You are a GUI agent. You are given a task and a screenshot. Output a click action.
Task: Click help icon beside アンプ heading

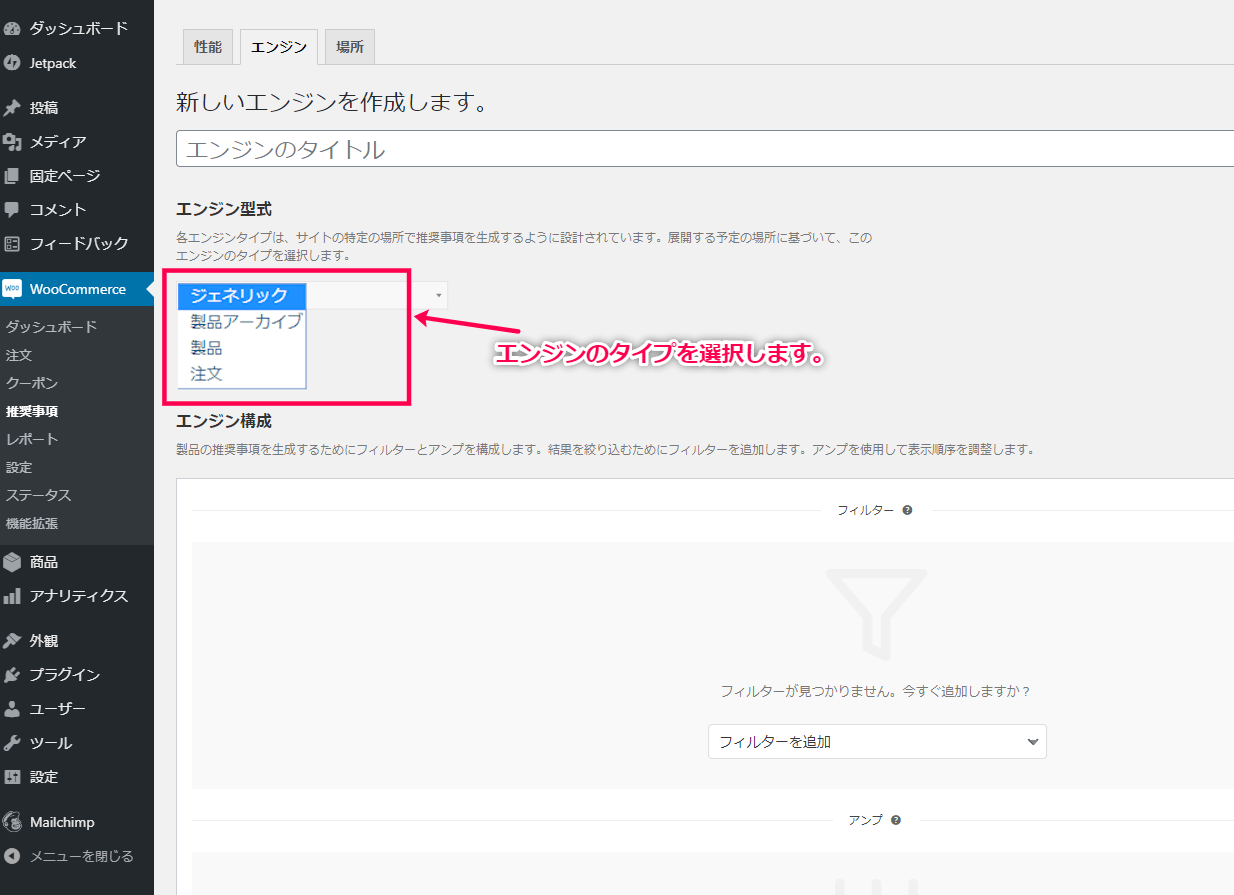[895, 820]
